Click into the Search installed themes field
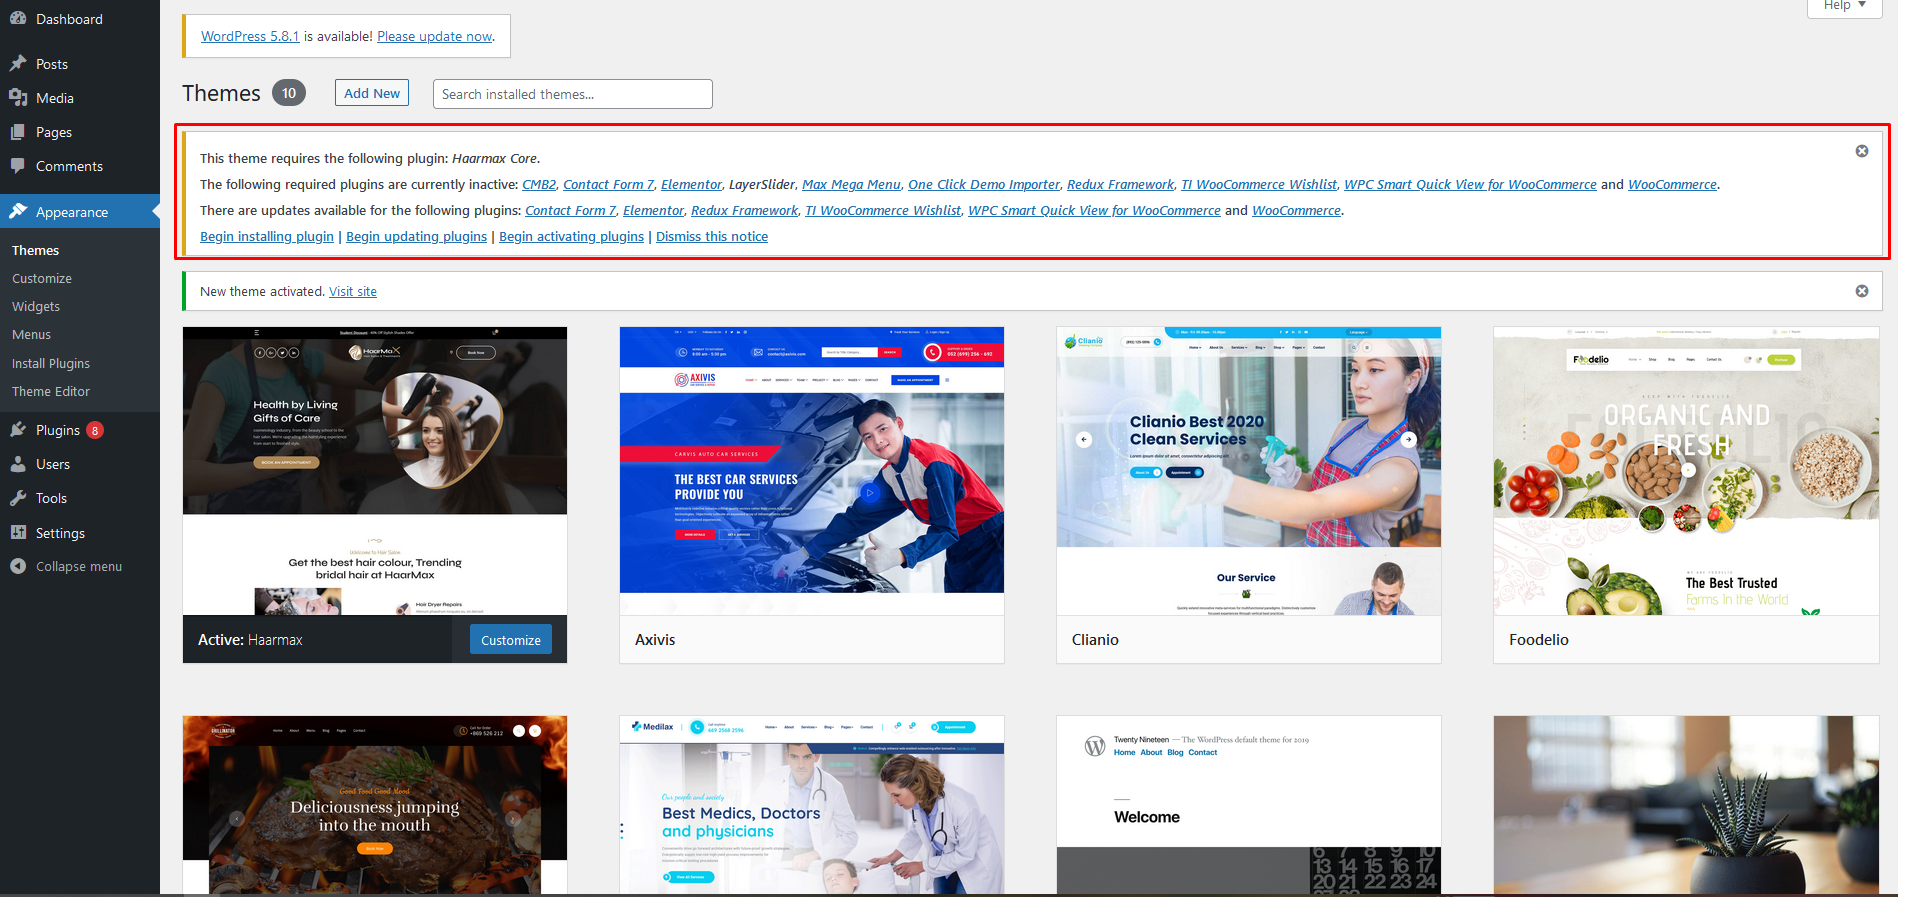The width and height of the screenshot is (1919, 897). (x=572, y=94)
